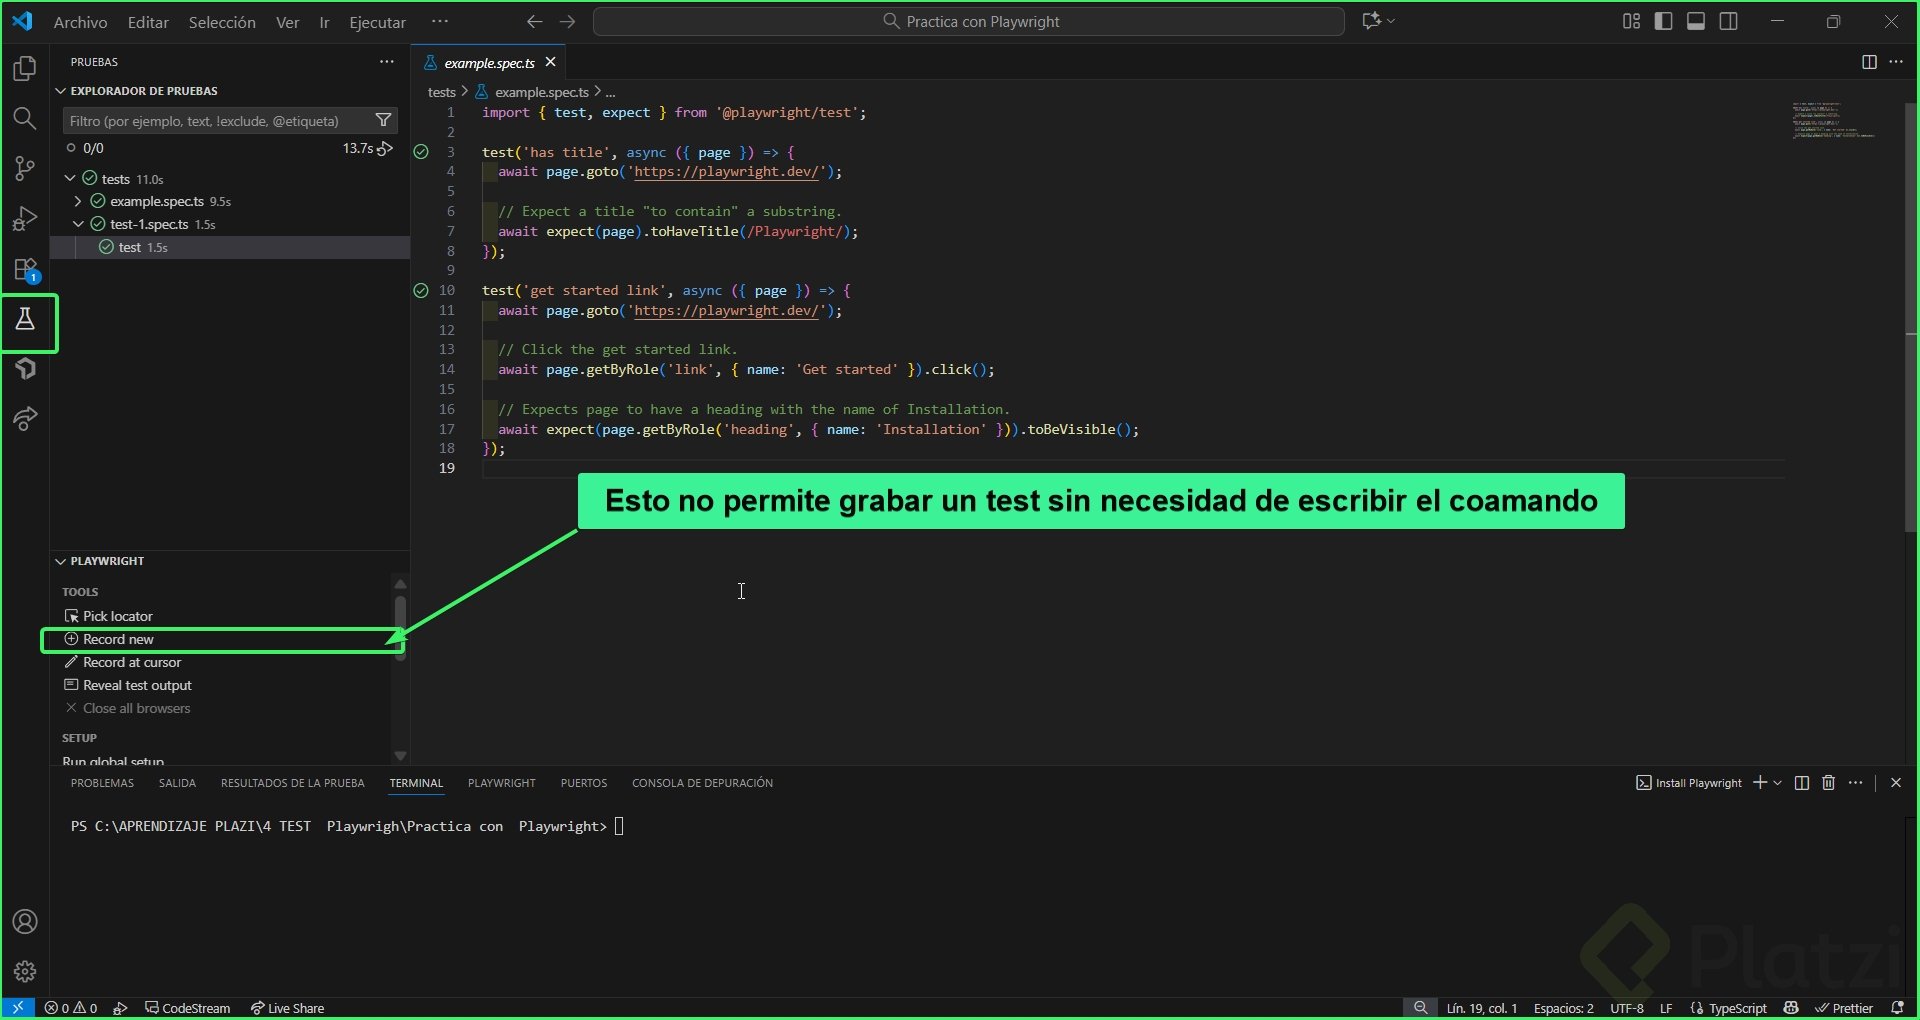Open Run and Debug view
This screenshot has height=1020, width=1920.
point(25,219)
